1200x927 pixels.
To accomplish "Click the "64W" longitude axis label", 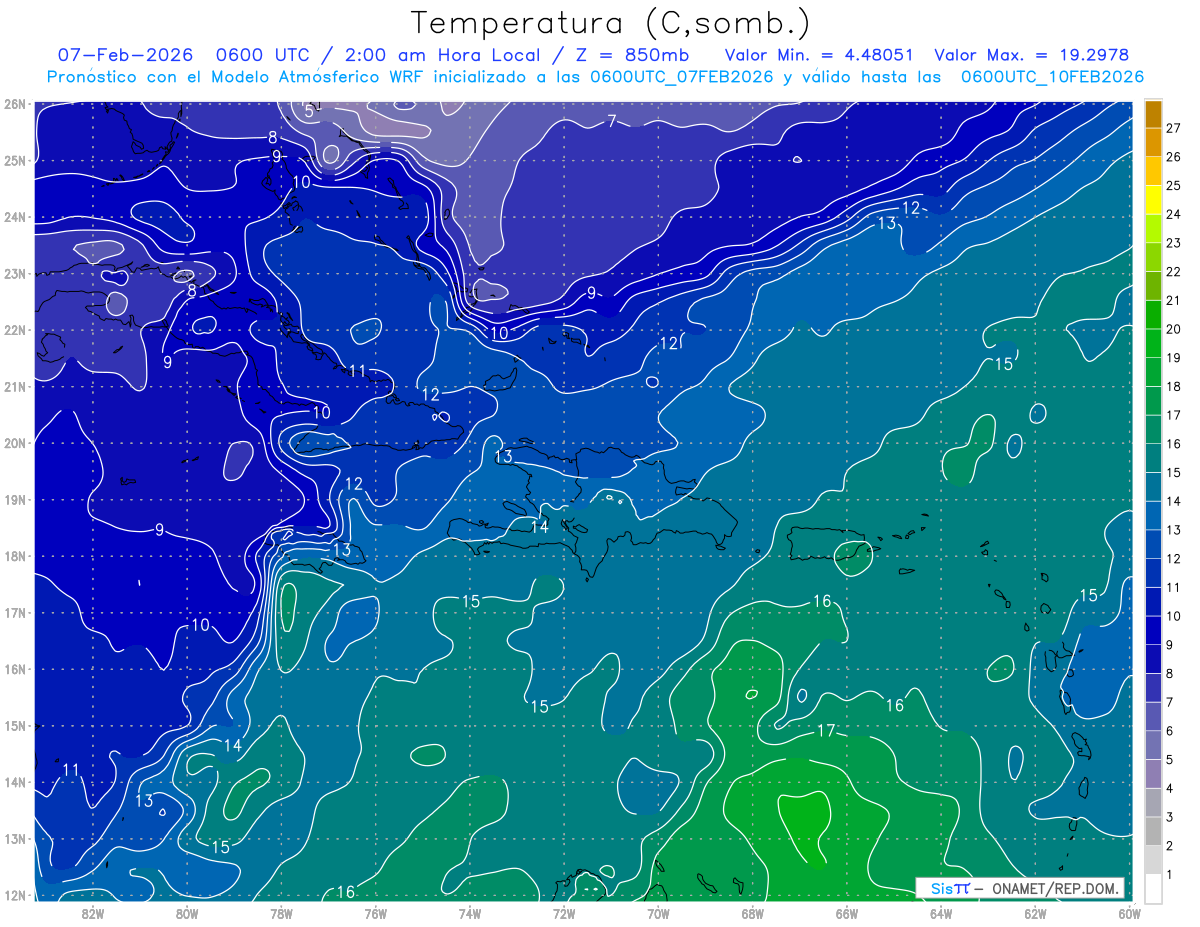I will (941, 913).
